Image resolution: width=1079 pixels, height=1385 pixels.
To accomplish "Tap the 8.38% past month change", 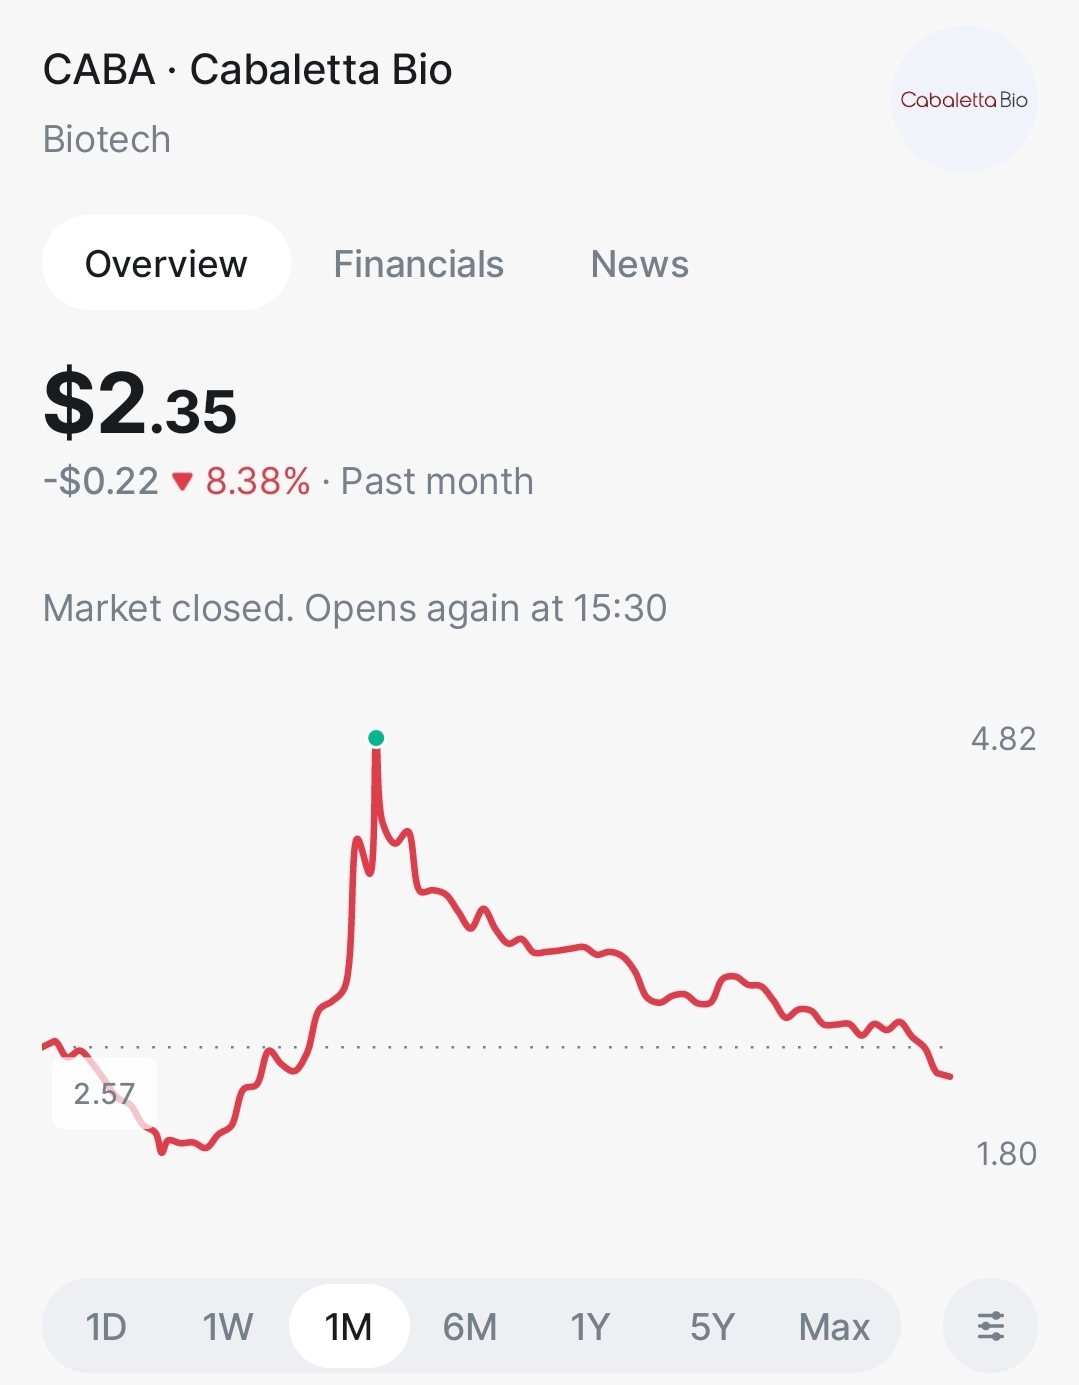I will tap(258, 482).
